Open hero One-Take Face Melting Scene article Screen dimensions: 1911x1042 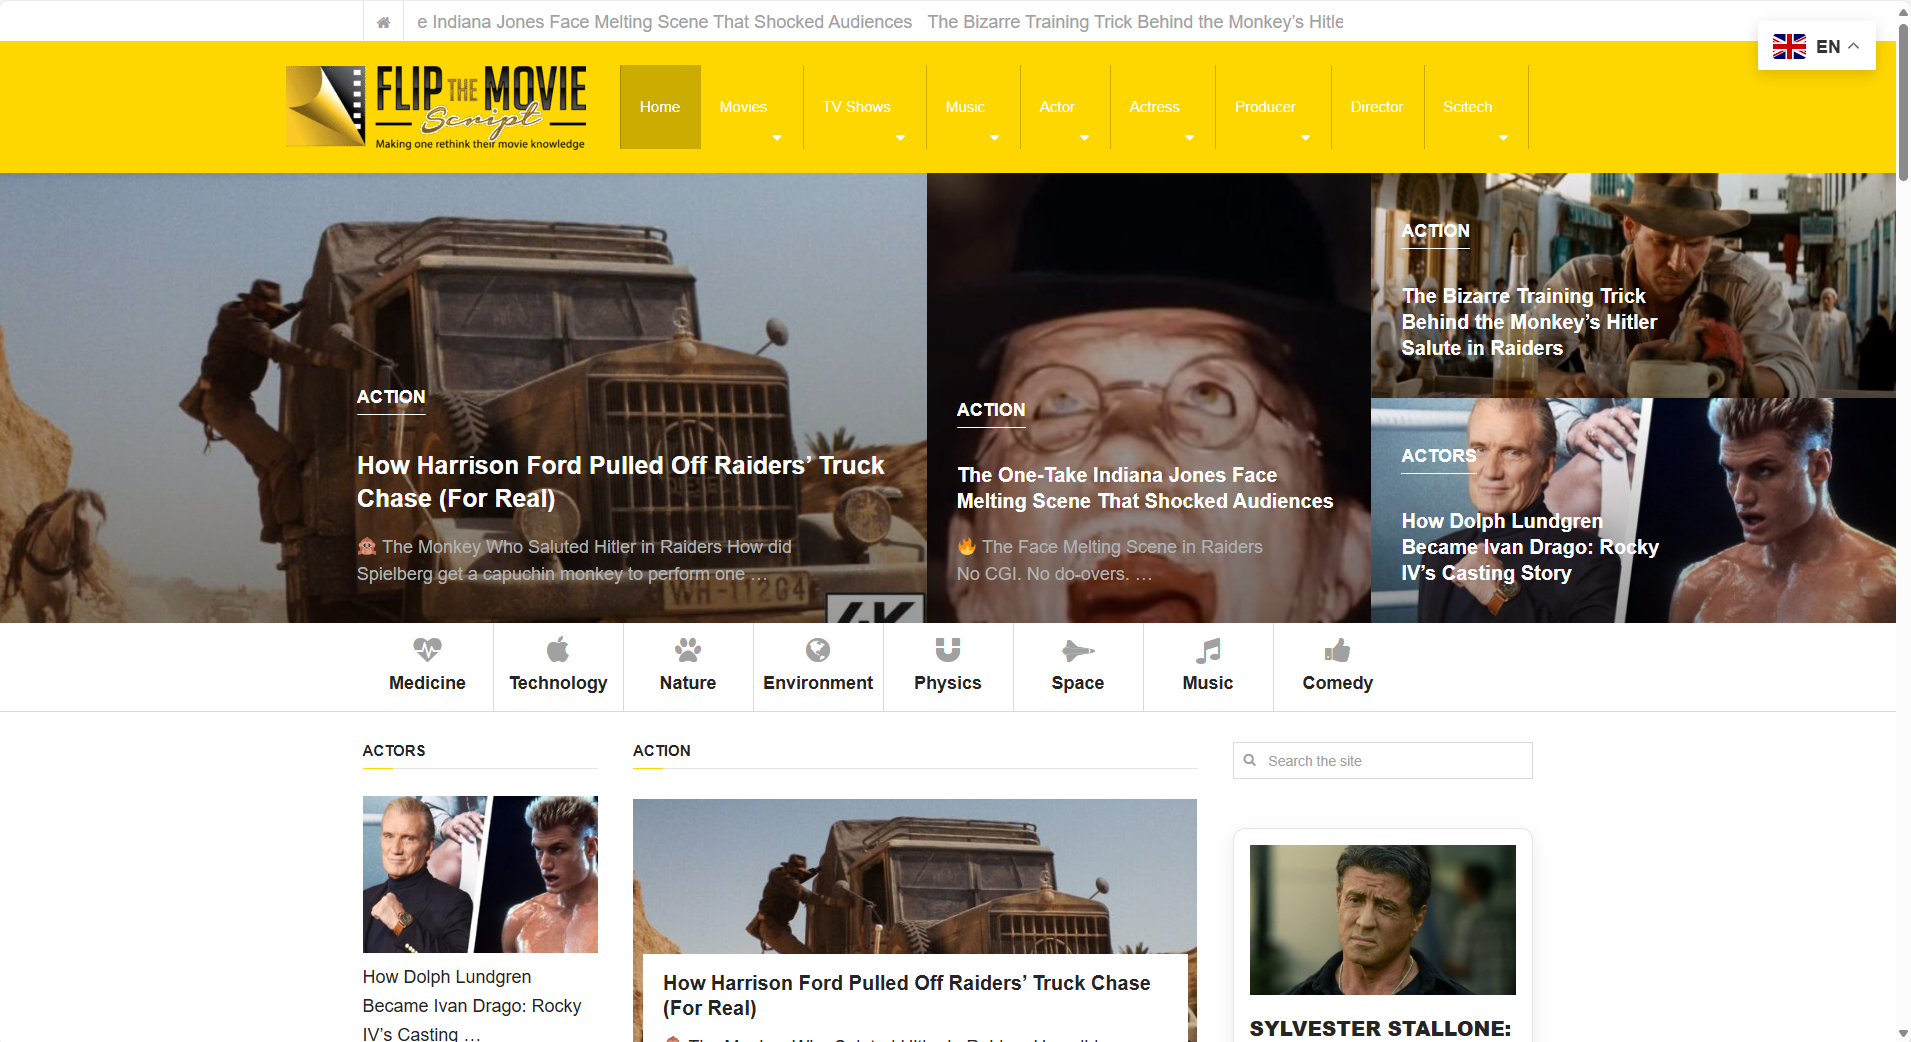[1145, 488]
